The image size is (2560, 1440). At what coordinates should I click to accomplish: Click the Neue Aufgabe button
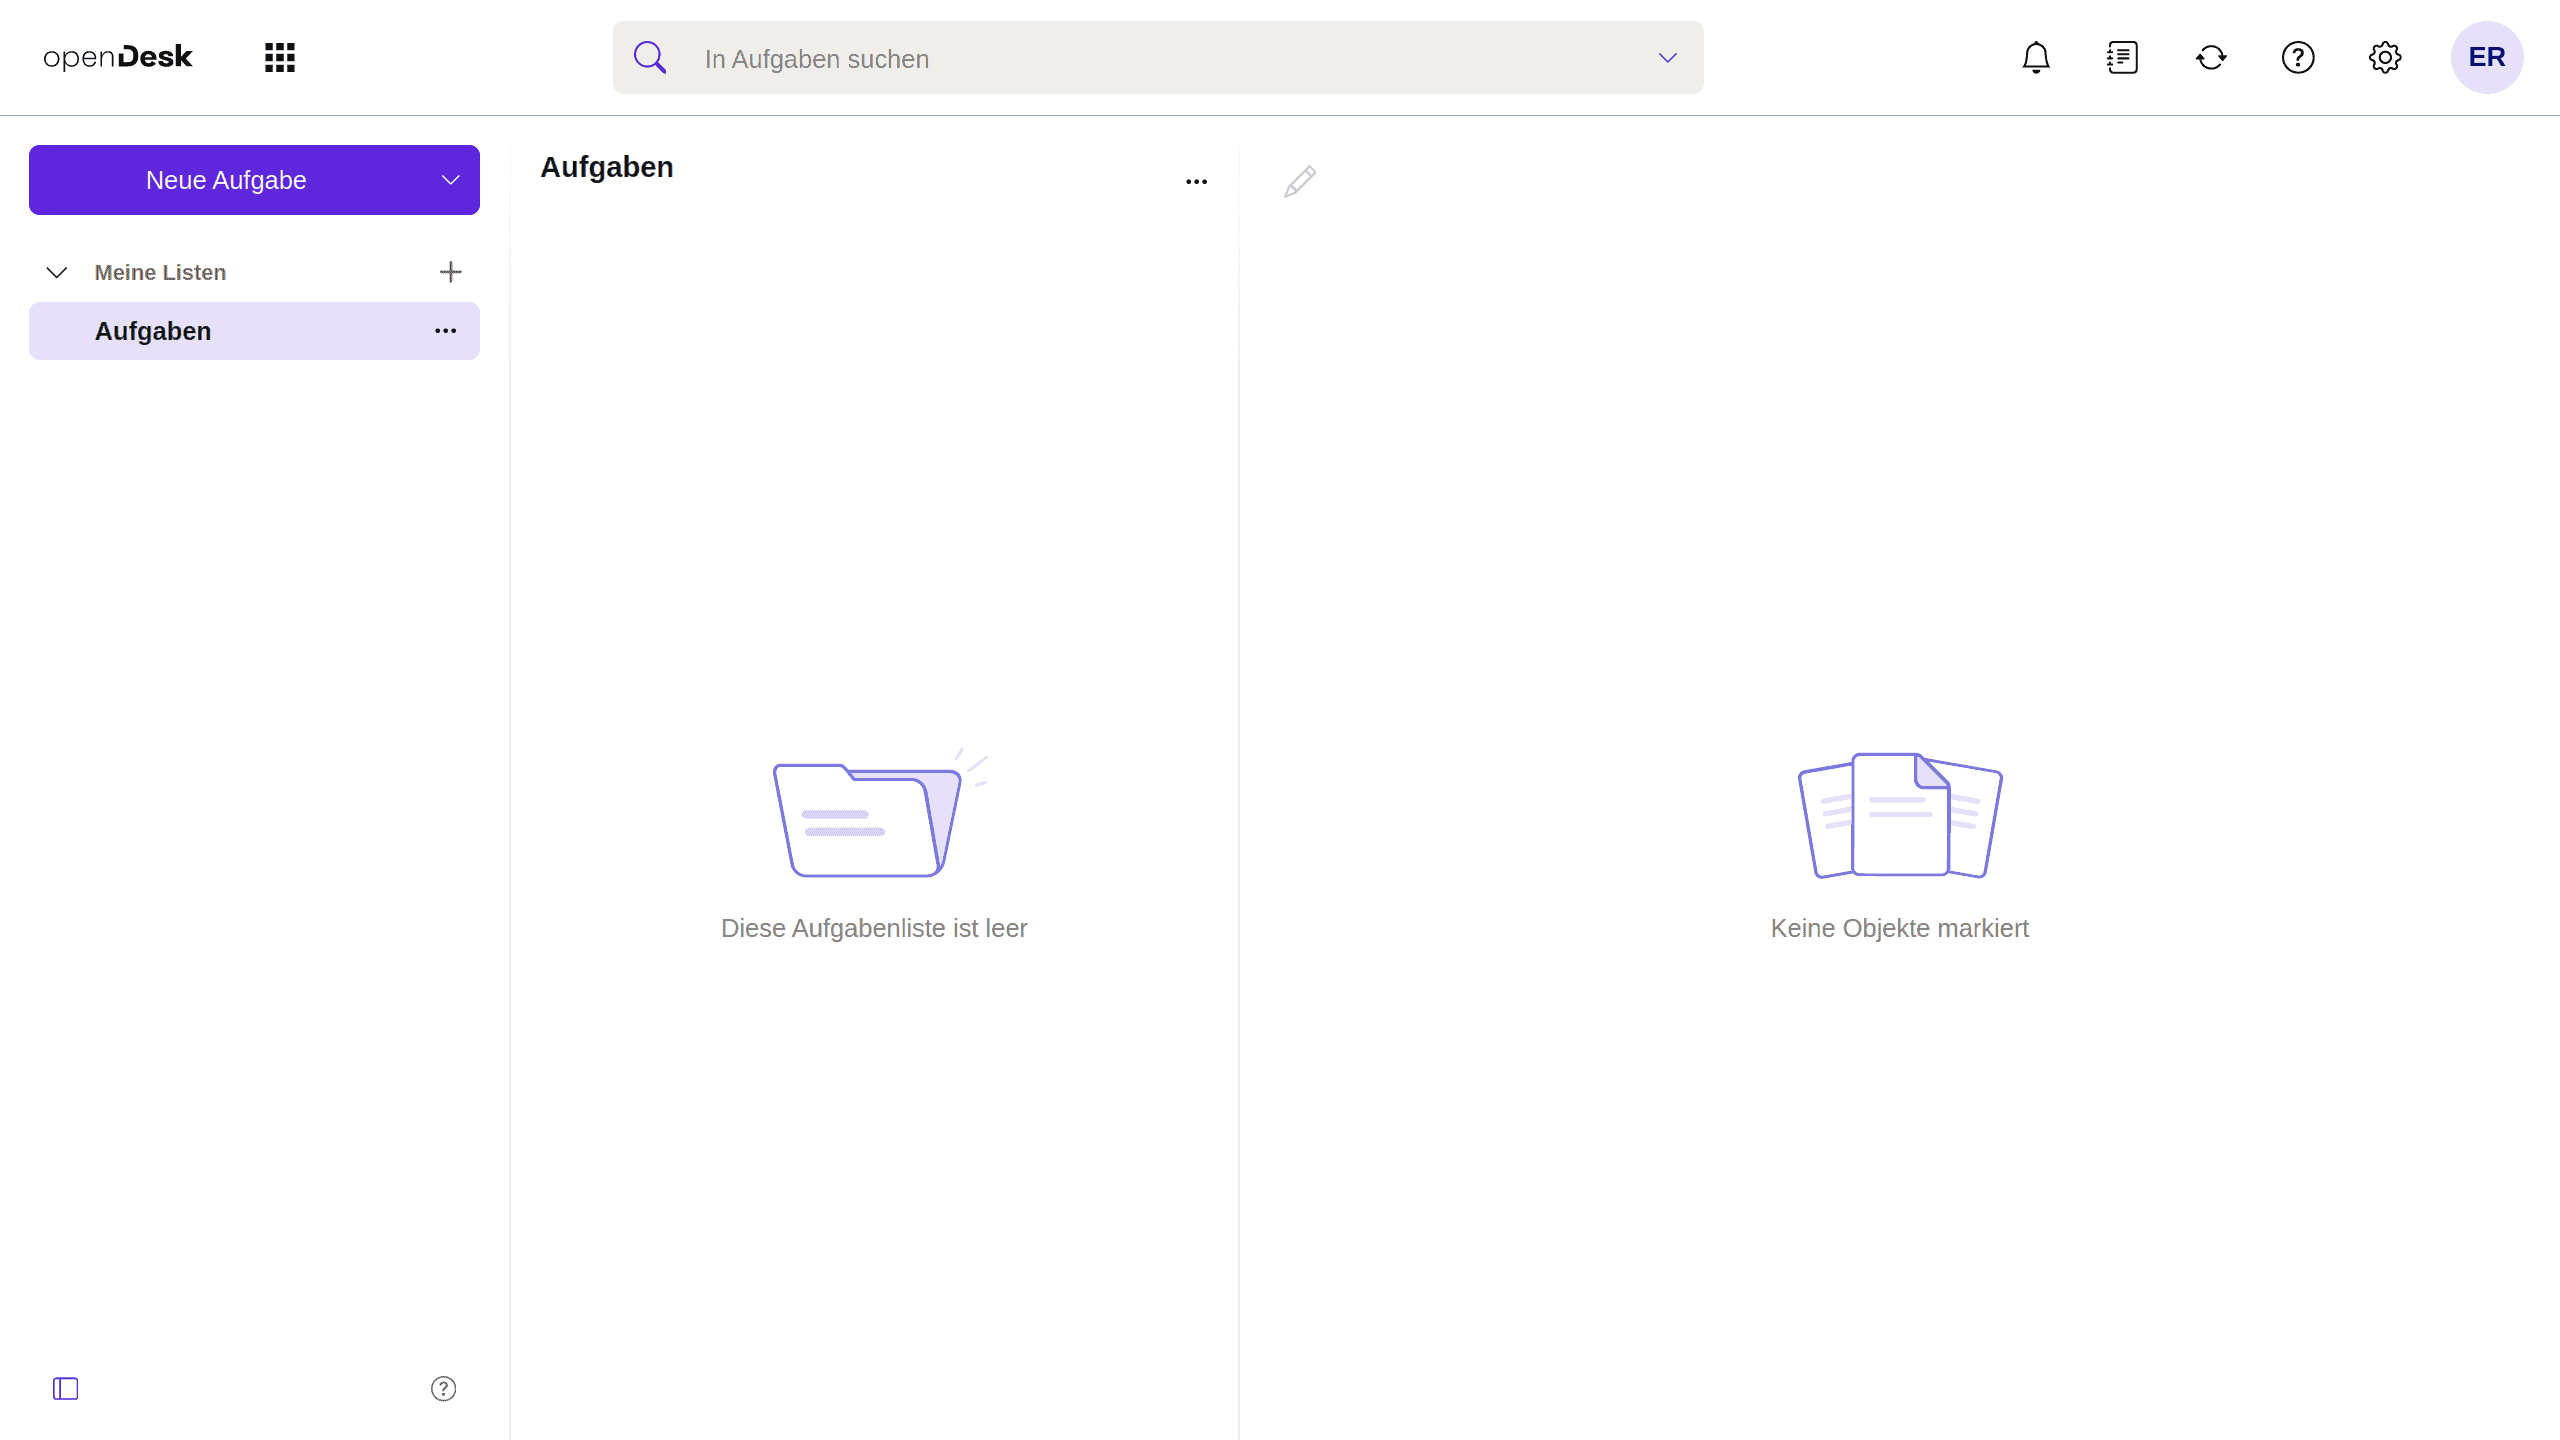[225, 180]
